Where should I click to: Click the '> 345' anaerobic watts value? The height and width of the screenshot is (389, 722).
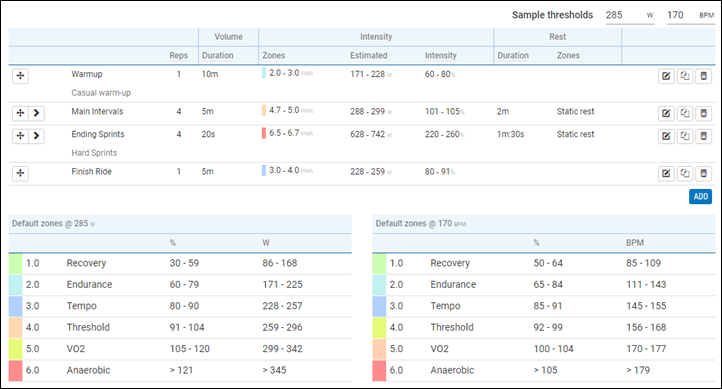click(x=274, y=370)
